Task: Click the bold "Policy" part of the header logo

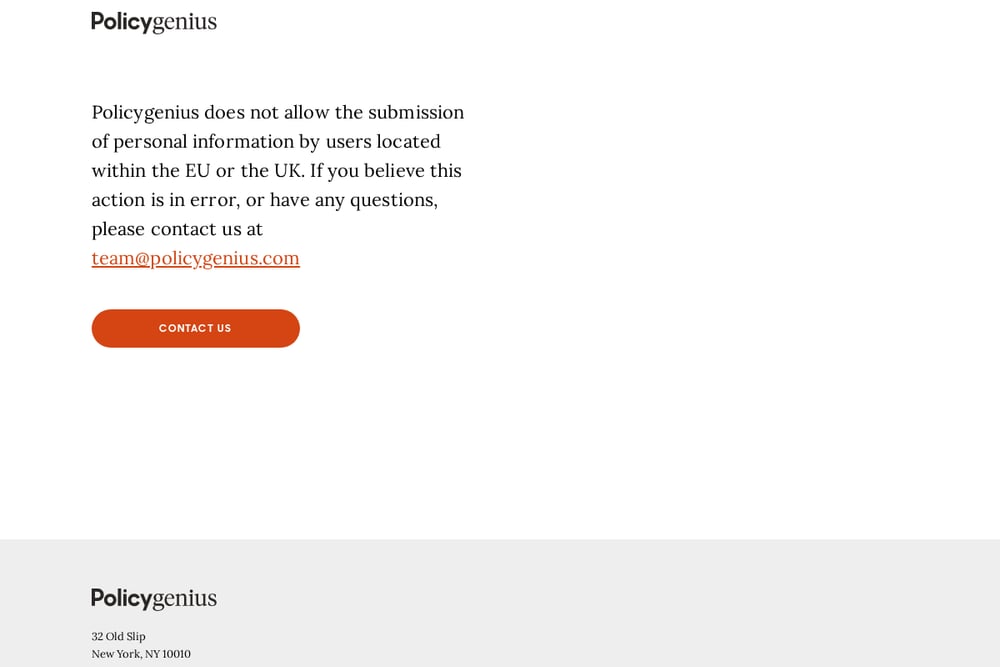Action: coord(121,22)
